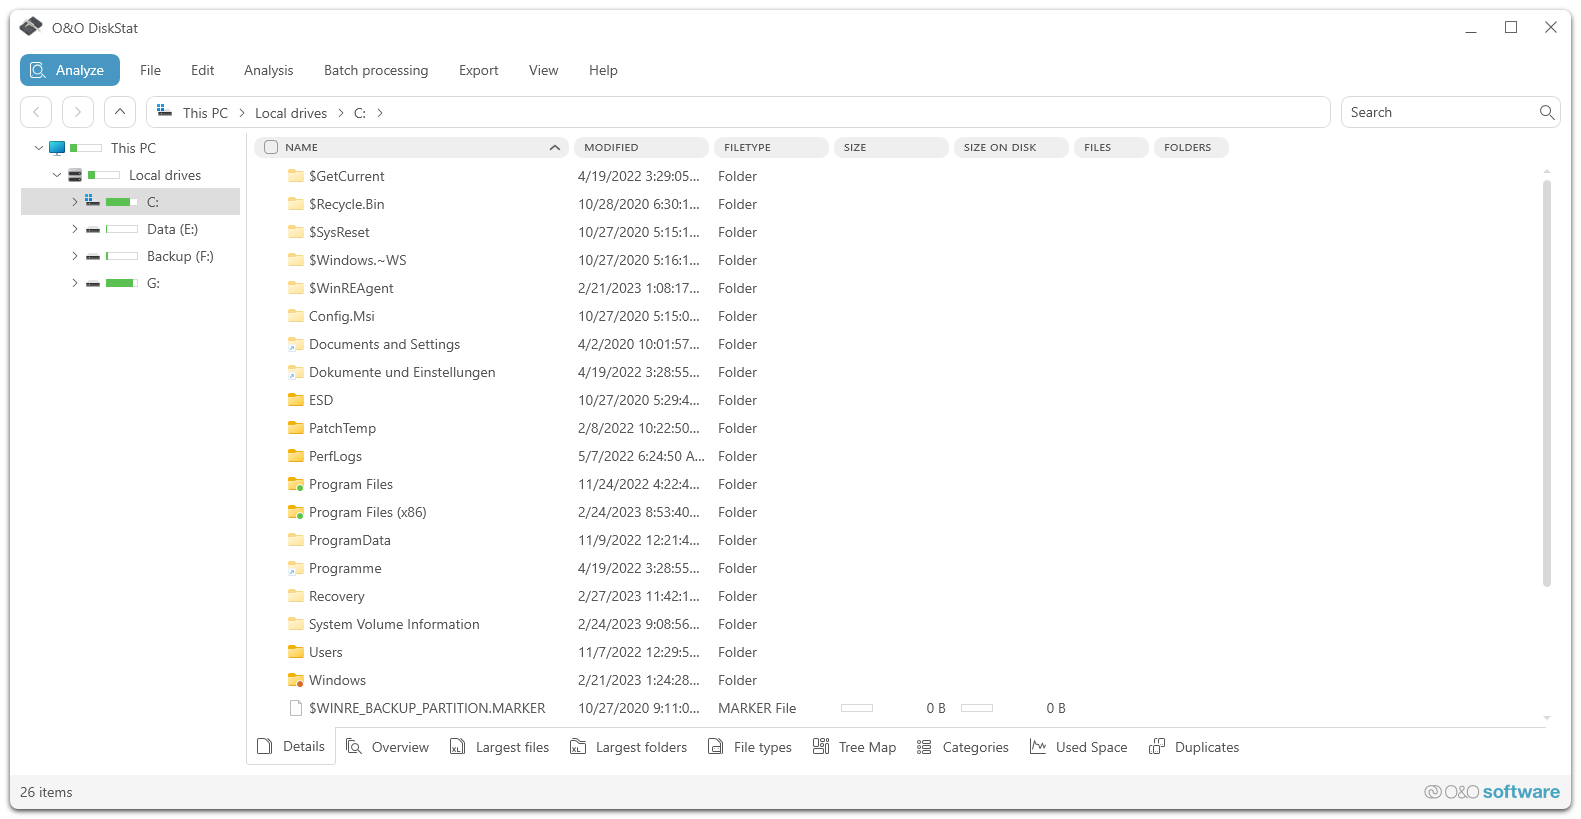The width and height of the screenshot is (1581, 819).
Task: Click the Local drives breadcrumb
Action: pyautogui.click(x=291, y=113)
